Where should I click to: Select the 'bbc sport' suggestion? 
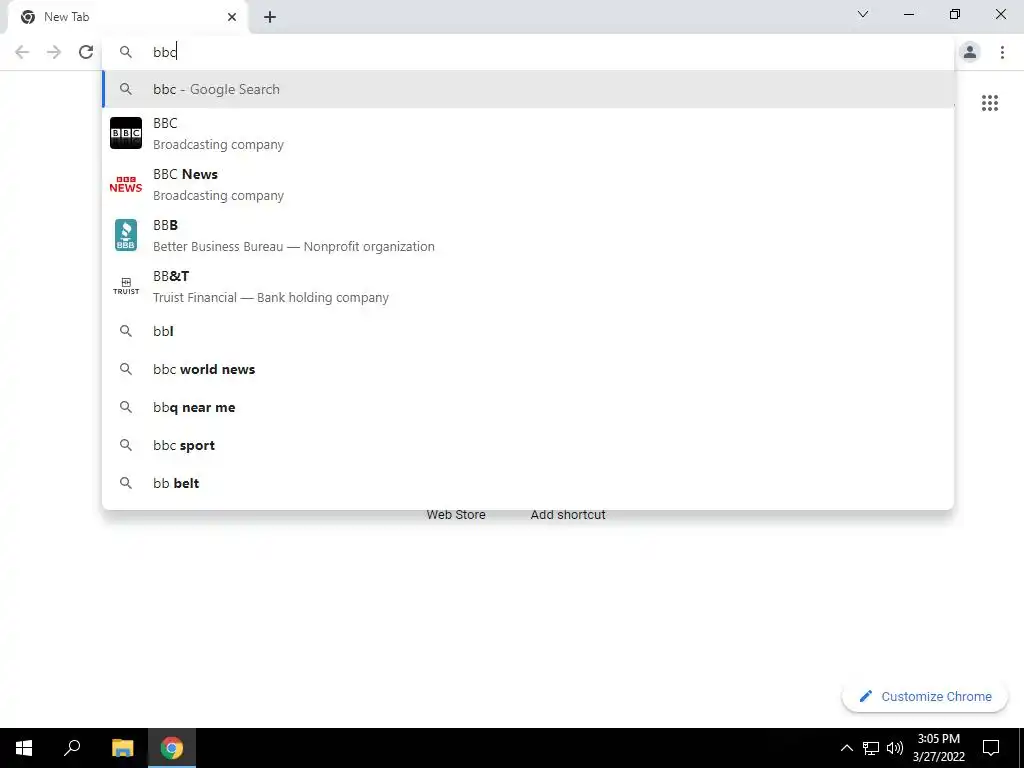click(528, 445)
